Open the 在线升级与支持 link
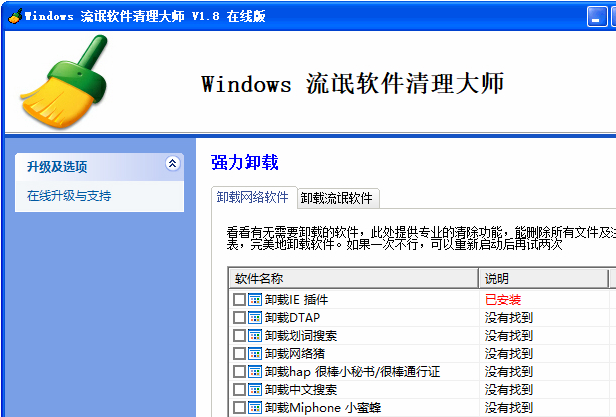616x417 pixels. point(69,196)
